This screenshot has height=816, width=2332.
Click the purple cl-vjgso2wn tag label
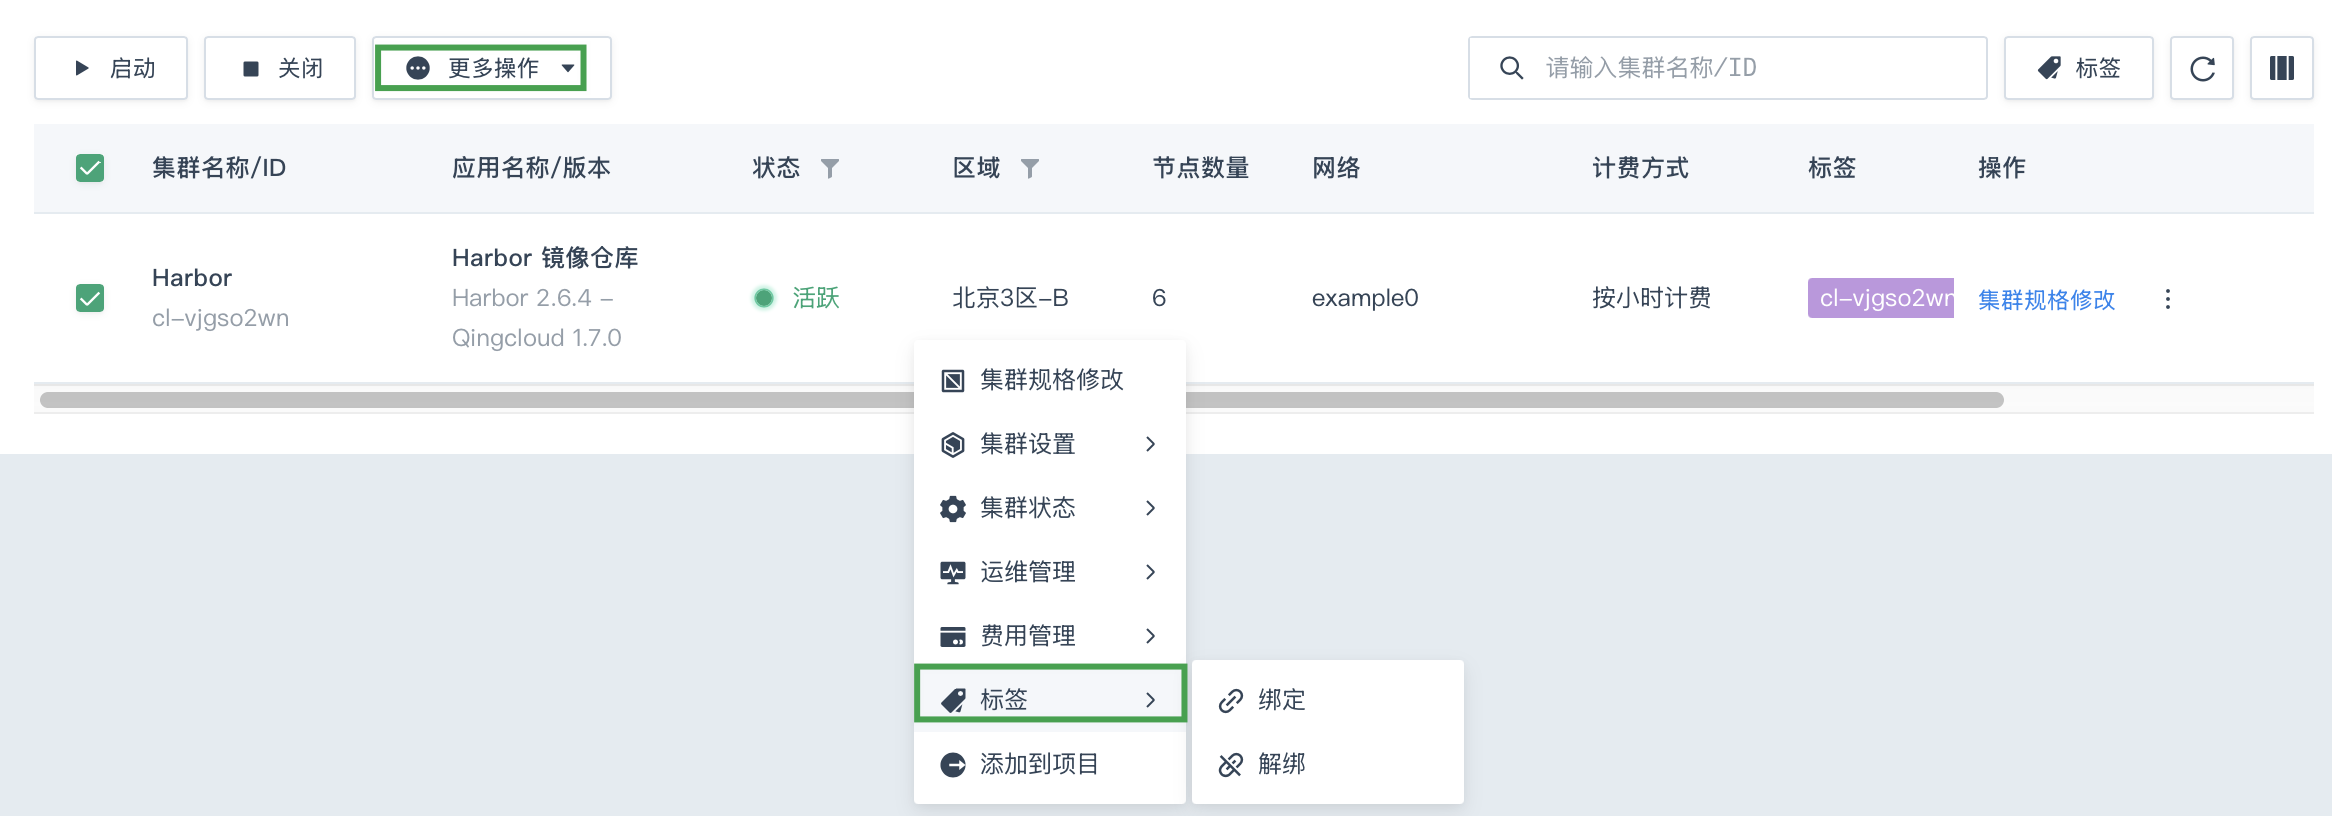coord(1880,298)
